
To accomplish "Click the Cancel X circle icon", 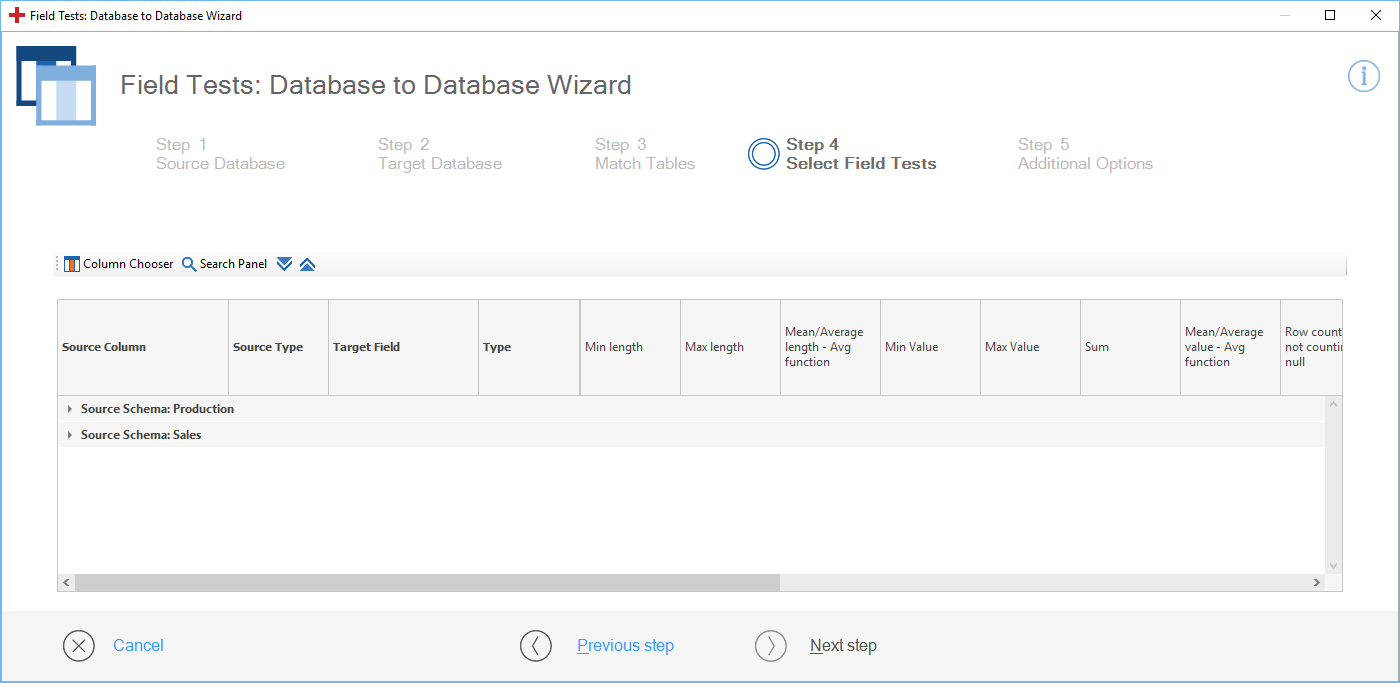I will point(79,646).
